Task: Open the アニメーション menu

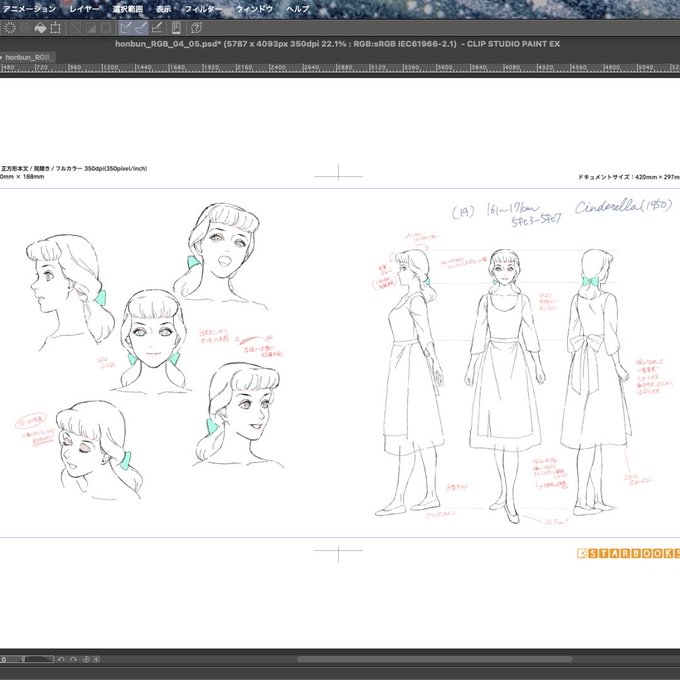Action: (29, 9)
